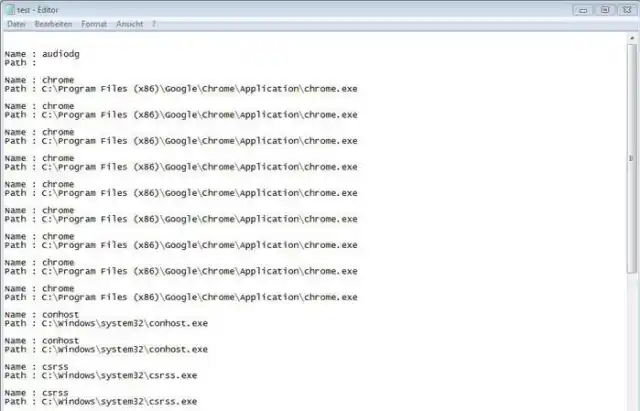Open the Datei menu
The height and width of the screenshot is (411, 640).
click(16, 24)
